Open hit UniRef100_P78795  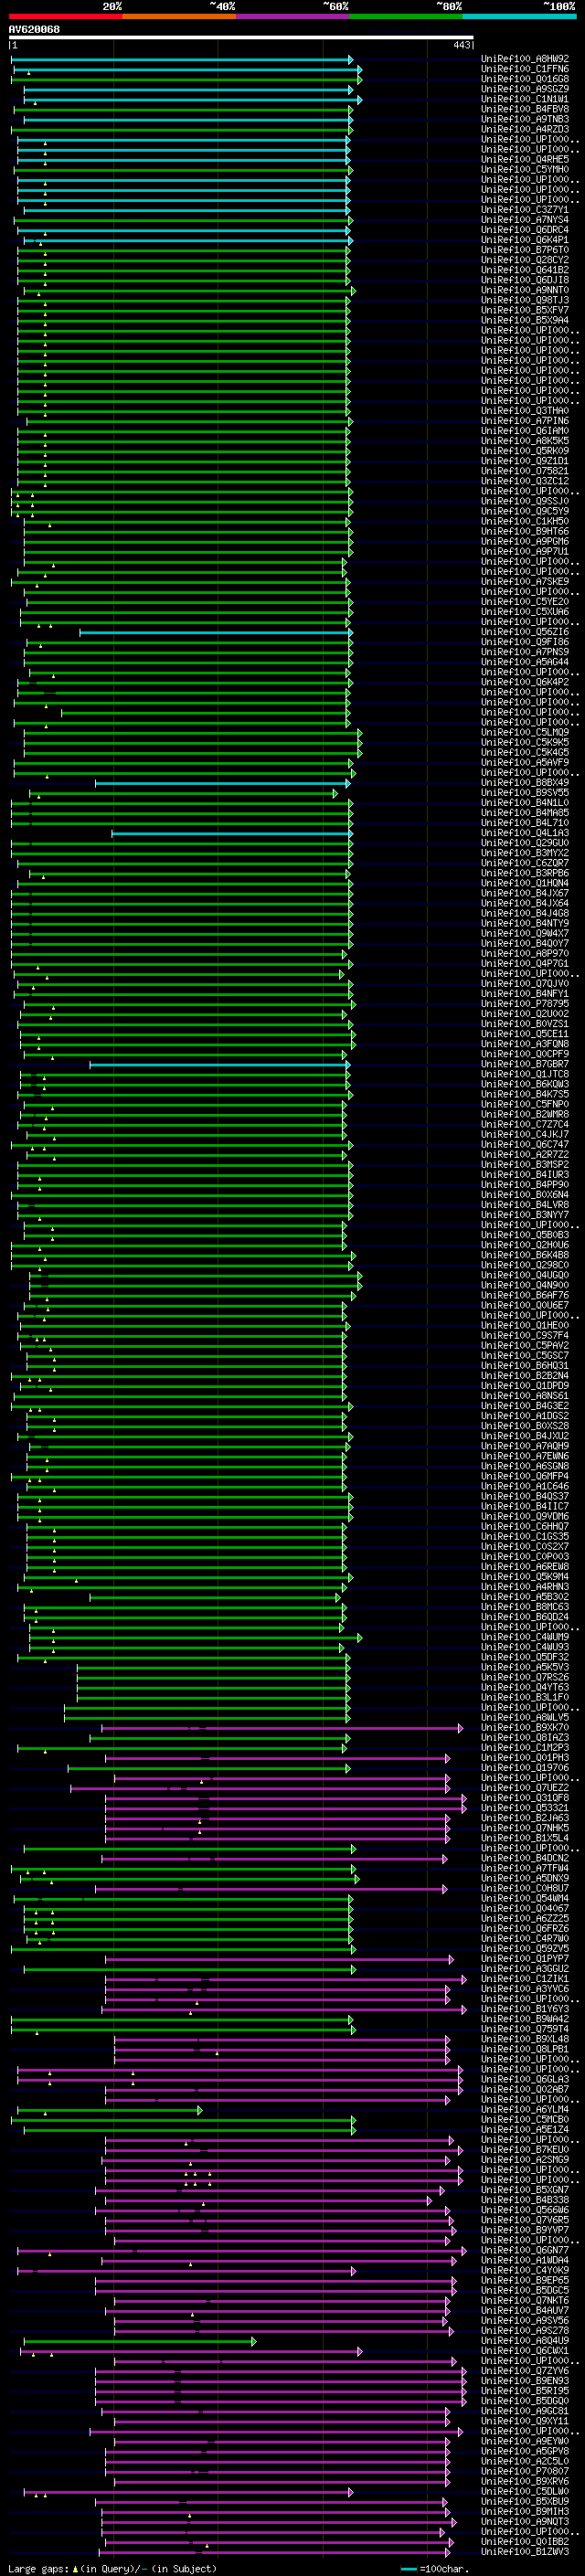pos(524,1003)
